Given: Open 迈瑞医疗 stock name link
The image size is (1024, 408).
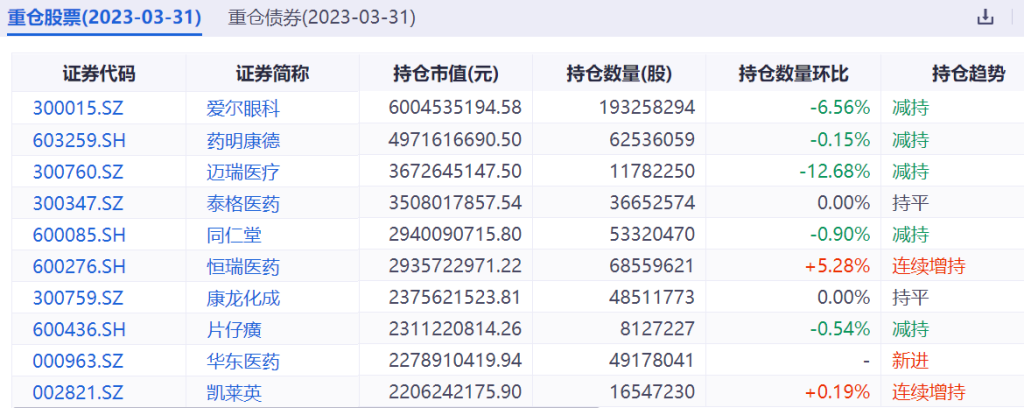Looking at the screenshot, I should [x=242, y=172].
